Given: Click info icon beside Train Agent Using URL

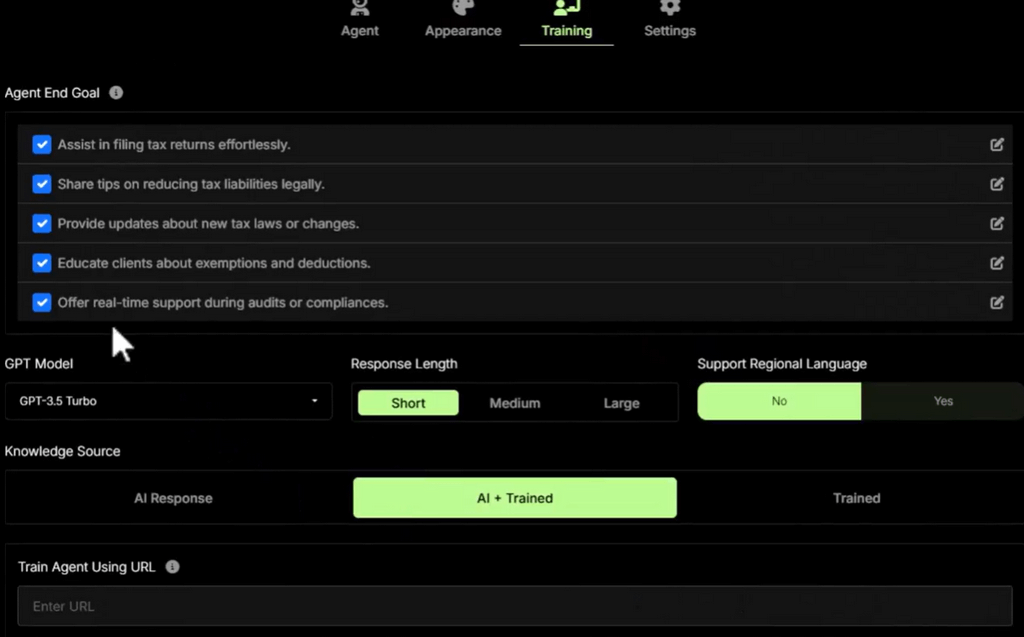Looking at the screenshot, I should (172, 567).
